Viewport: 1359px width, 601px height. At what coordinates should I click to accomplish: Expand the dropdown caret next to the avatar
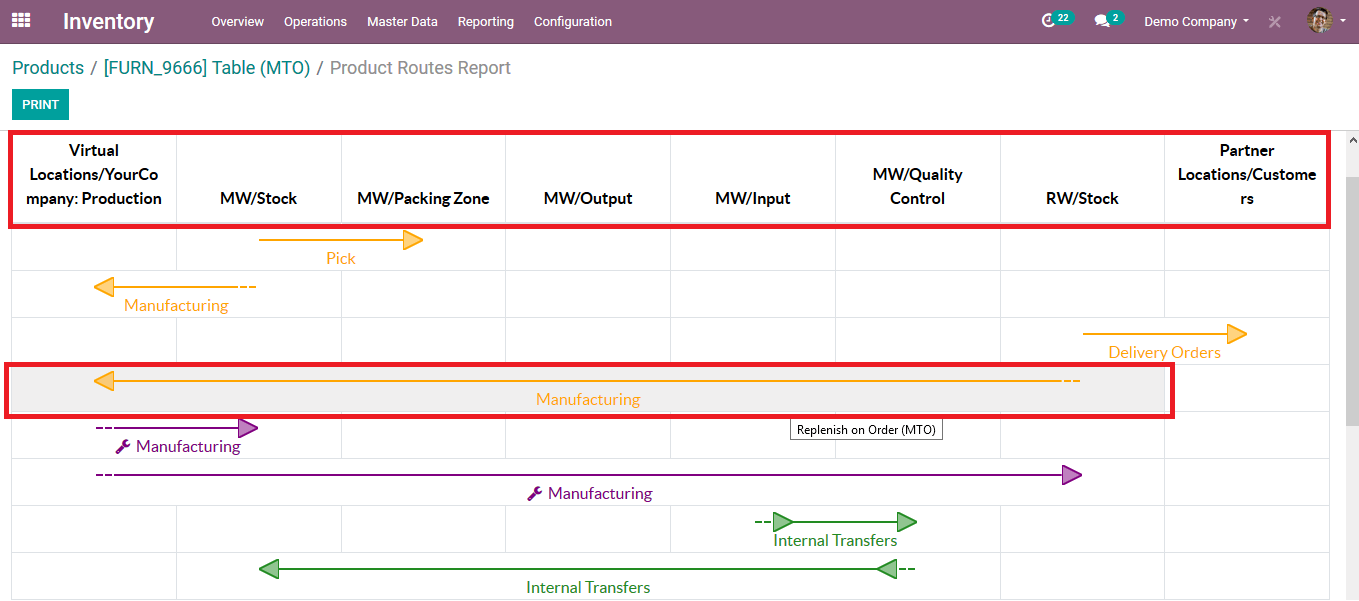tap(1343, 20)
